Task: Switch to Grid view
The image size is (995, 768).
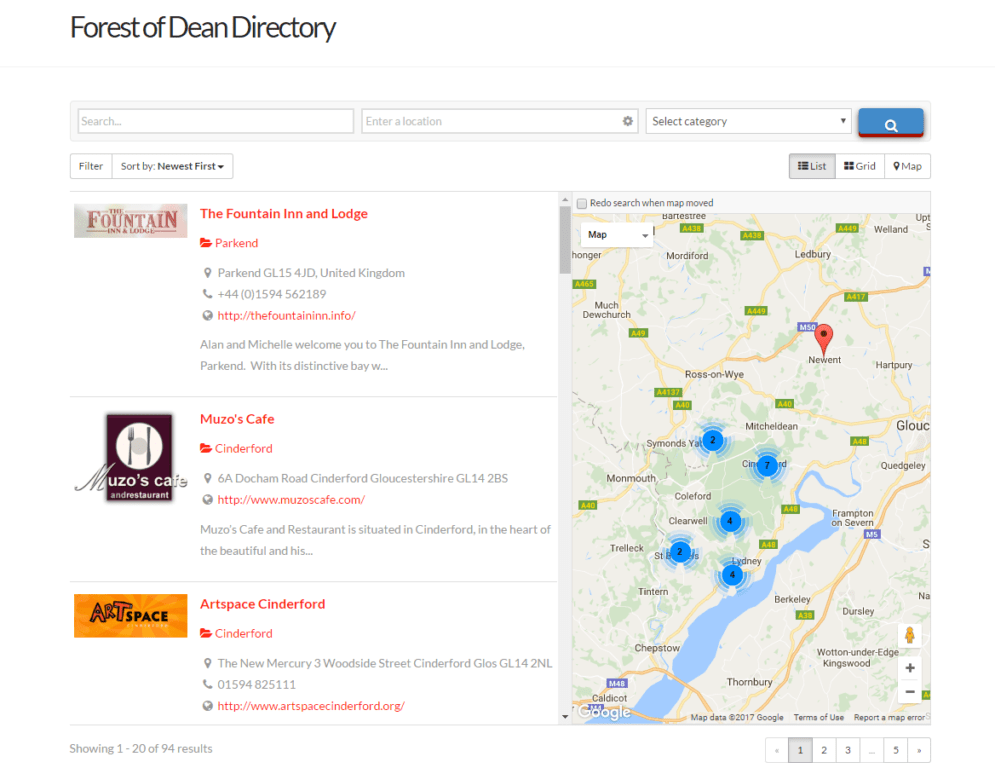Action: [860, 166]
